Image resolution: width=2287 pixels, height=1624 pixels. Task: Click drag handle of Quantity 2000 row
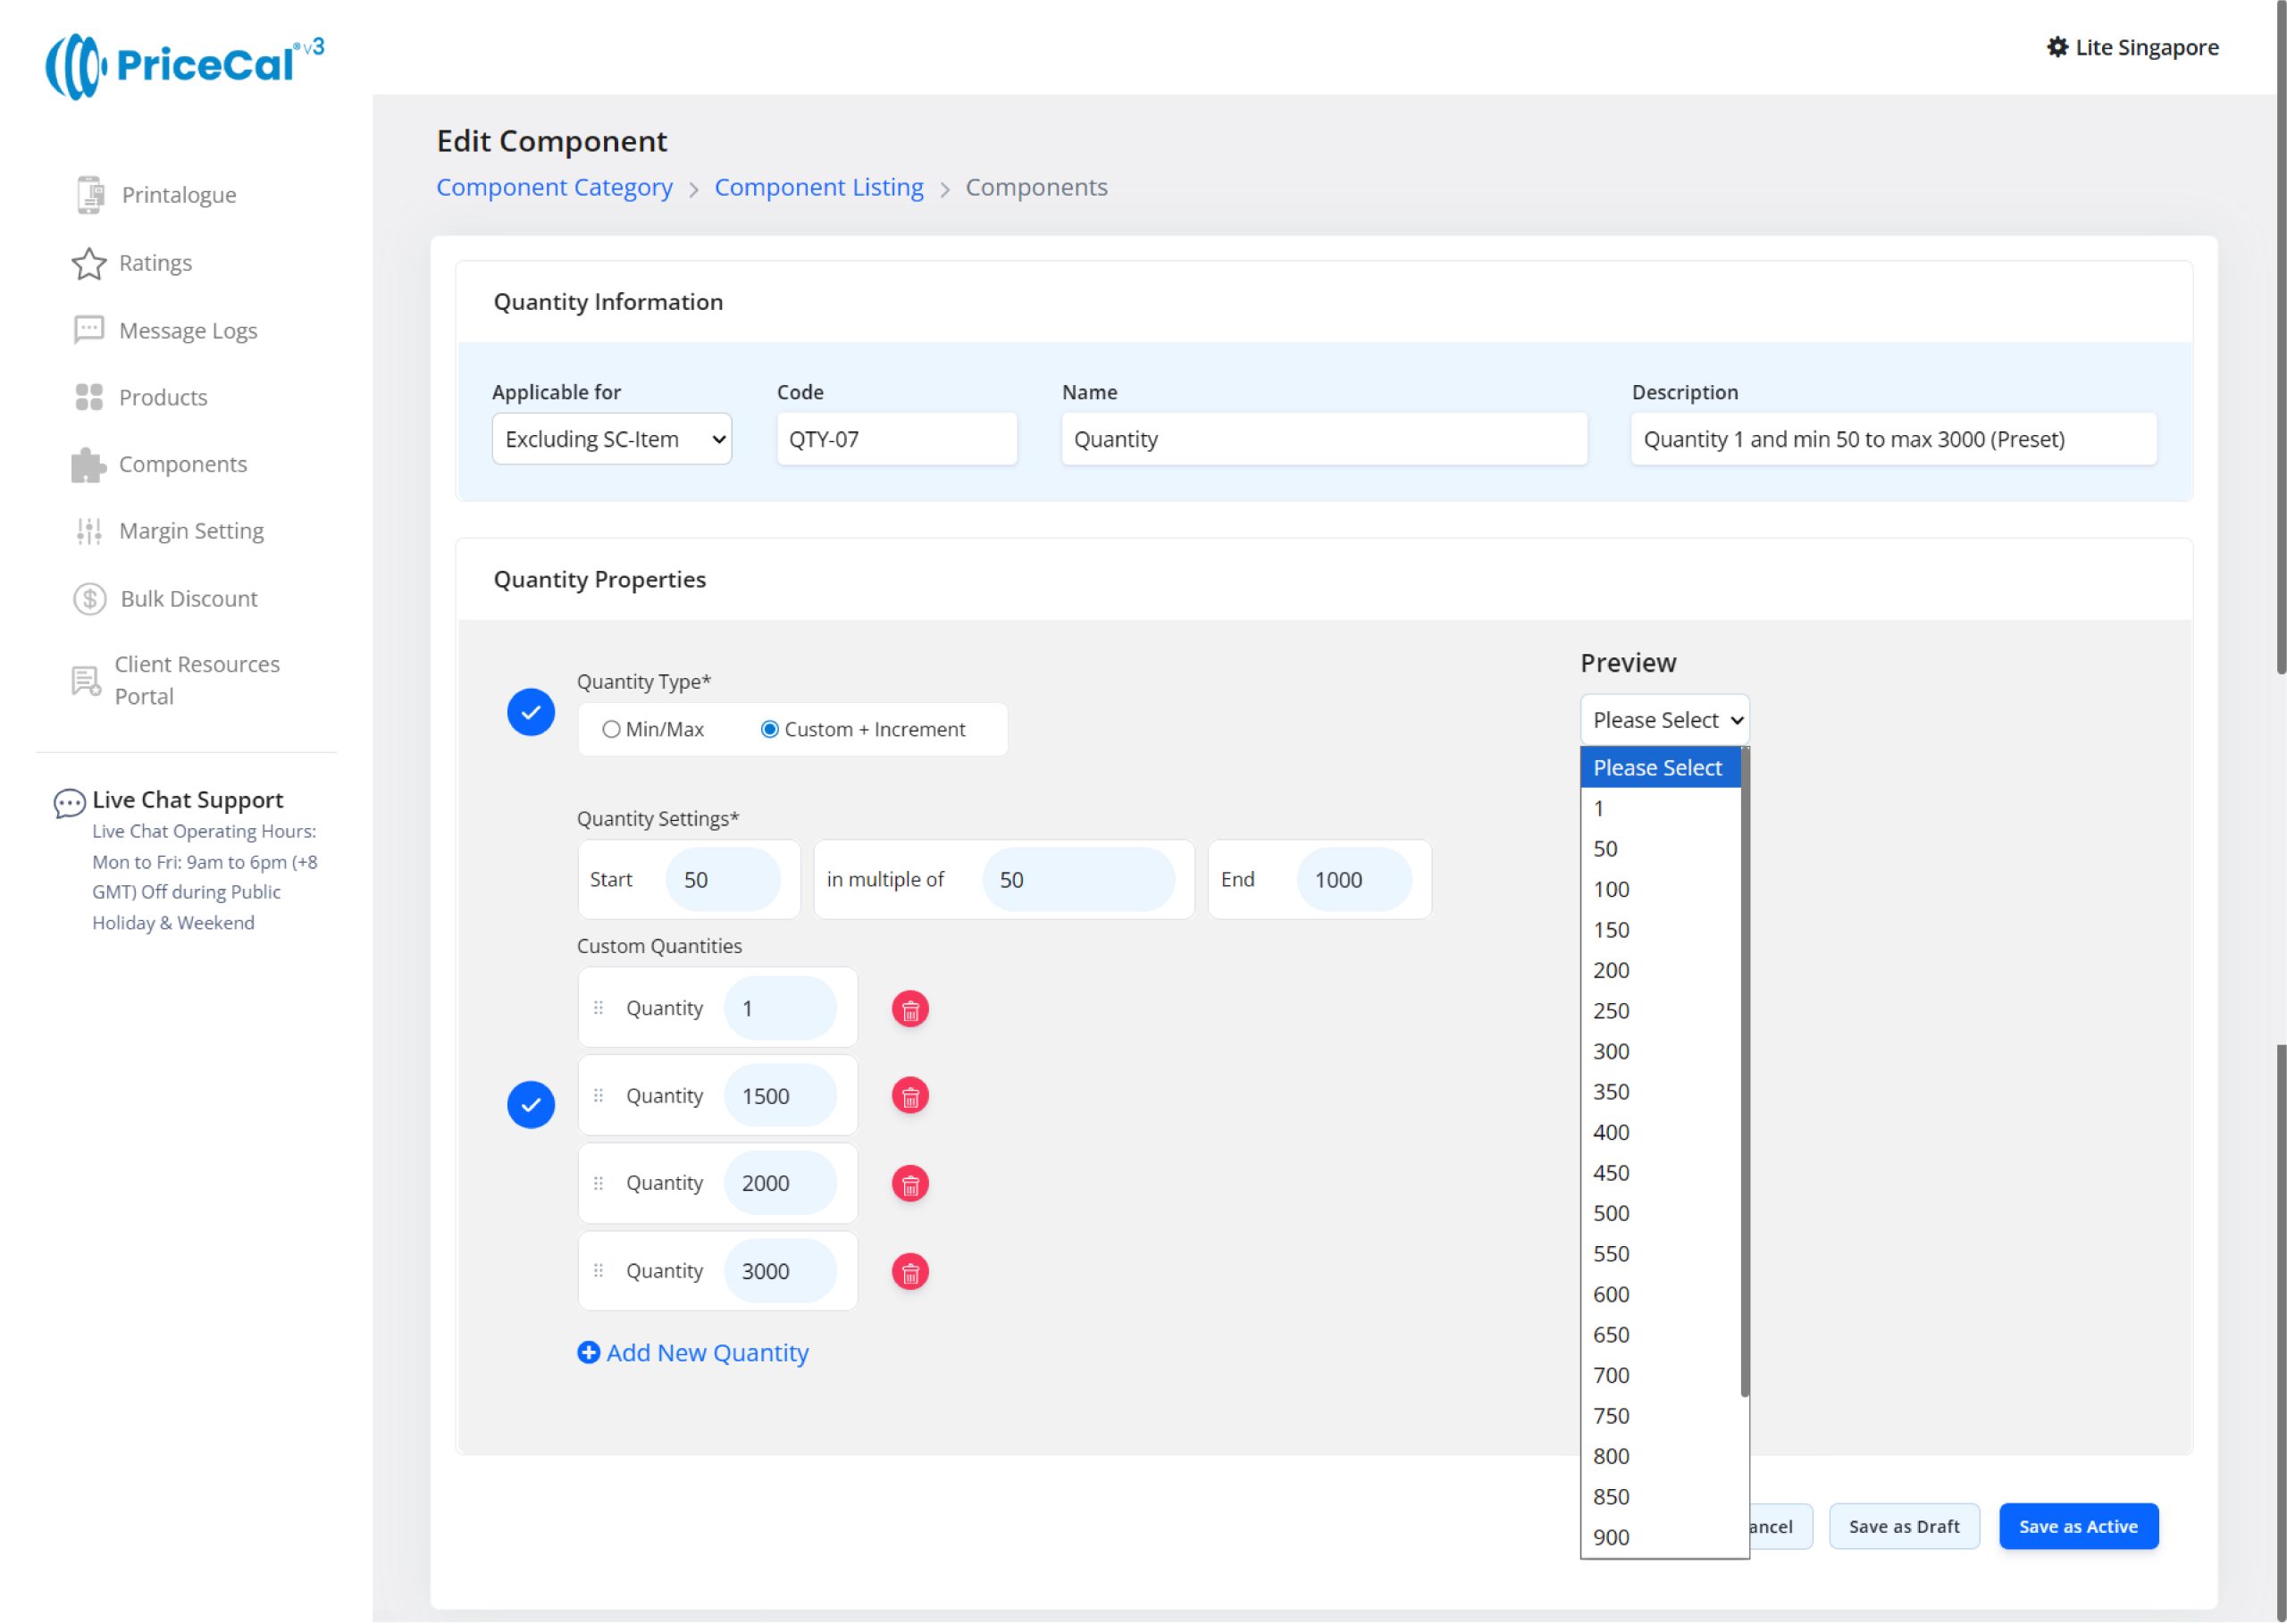click(x=598, y=1183)
